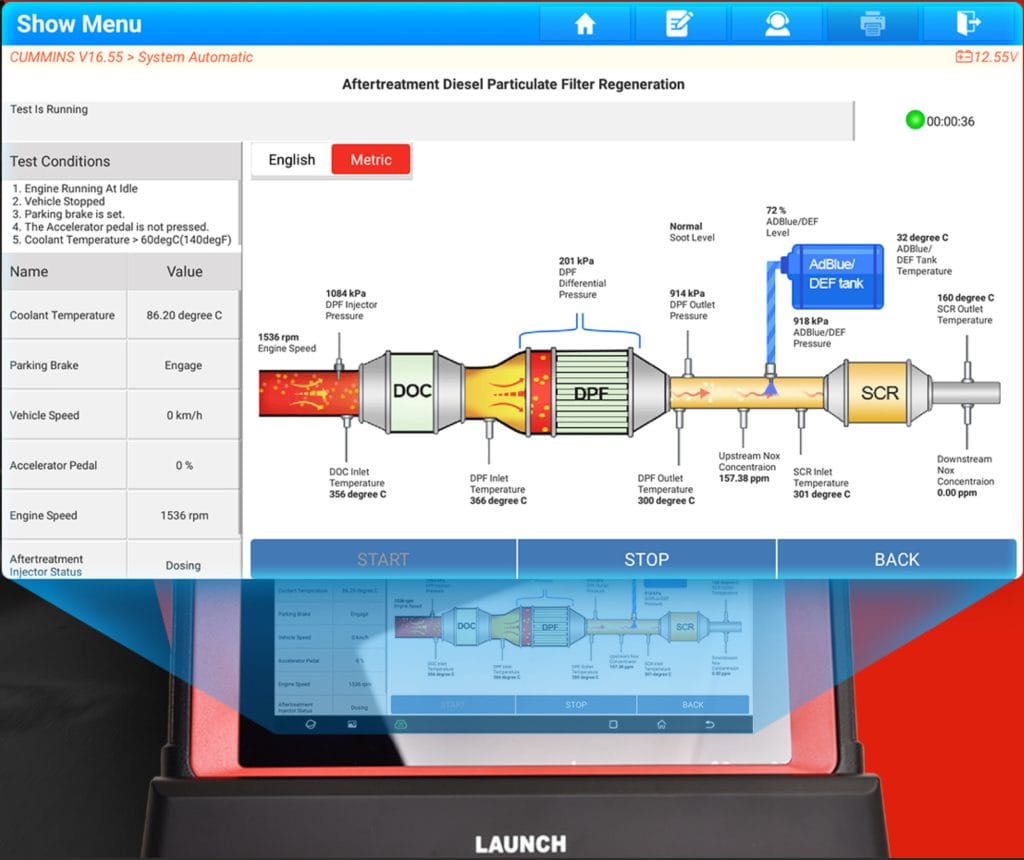Click the 160 degree C SCR Outlet Temperature label
The image size is (1024, 860).
pos(965,309)
